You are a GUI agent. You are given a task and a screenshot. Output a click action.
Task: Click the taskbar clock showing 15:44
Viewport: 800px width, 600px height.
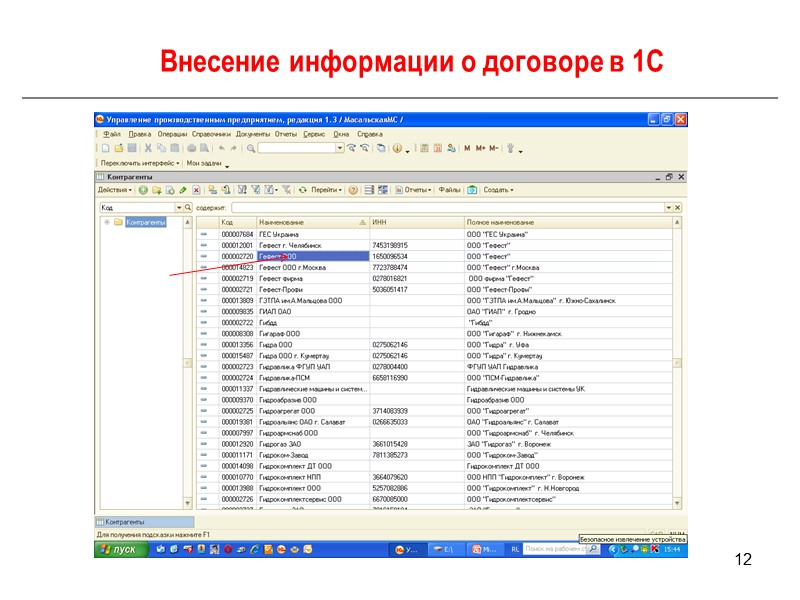click(672, 549)
